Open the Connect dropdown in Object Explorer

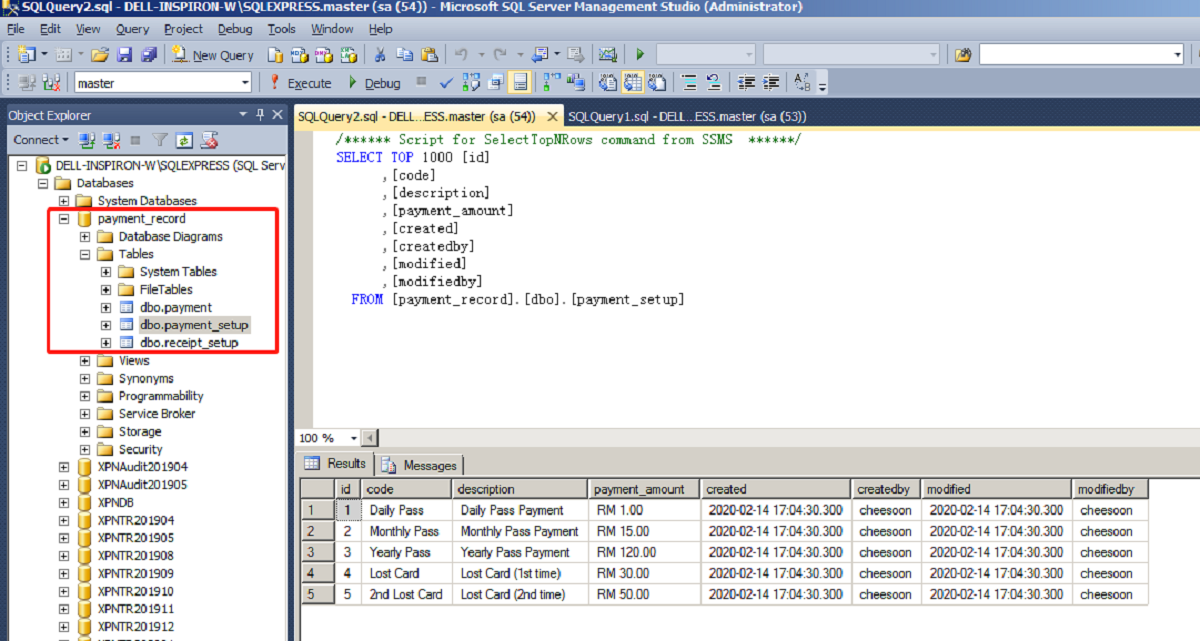click(40, 140)
